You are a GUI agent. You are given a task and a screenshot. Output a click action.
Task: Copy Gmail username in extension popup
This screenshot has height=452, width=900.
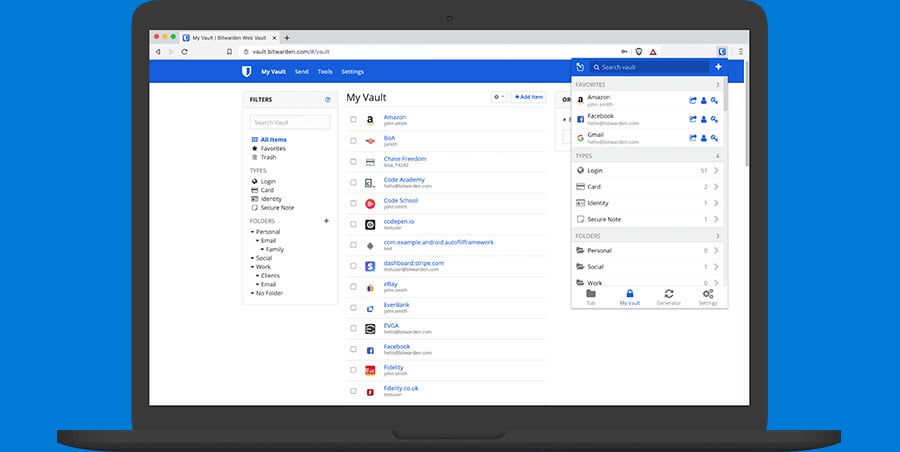(x=704, y=138)
